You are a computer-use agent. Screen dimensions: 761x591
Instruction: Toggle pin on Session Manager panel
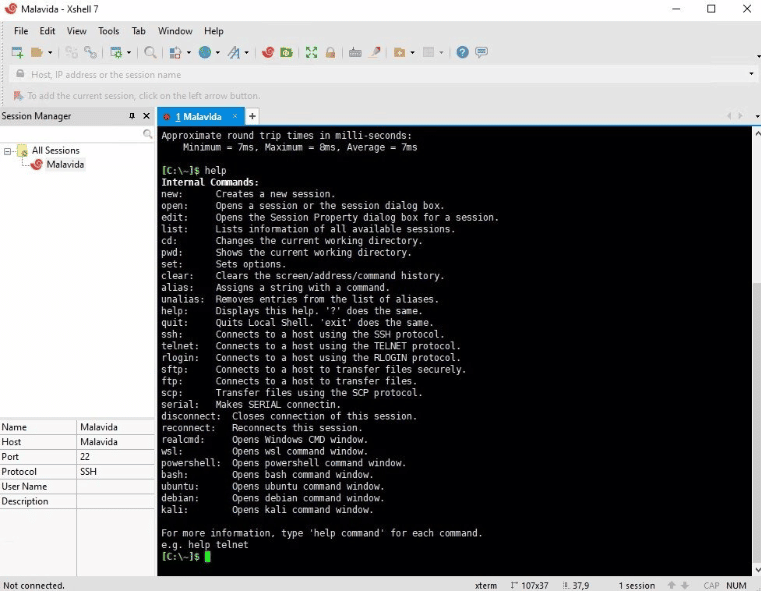click(132, 116)
